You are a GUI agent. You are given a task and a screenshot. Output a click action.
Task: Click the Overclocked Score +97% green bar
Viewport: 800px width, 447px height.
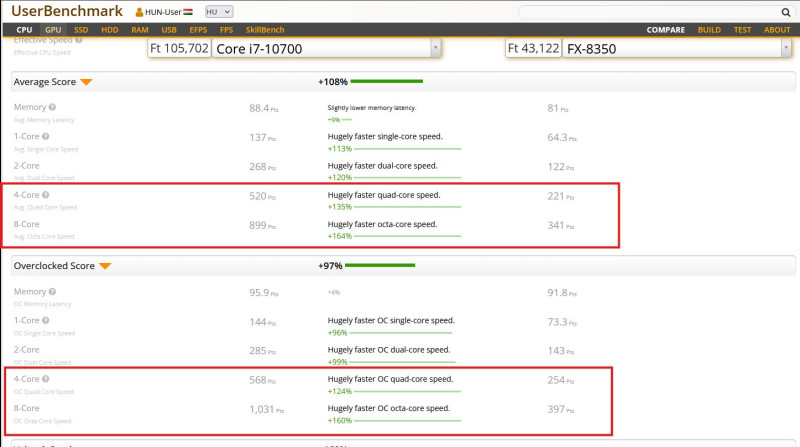(380, 265)
